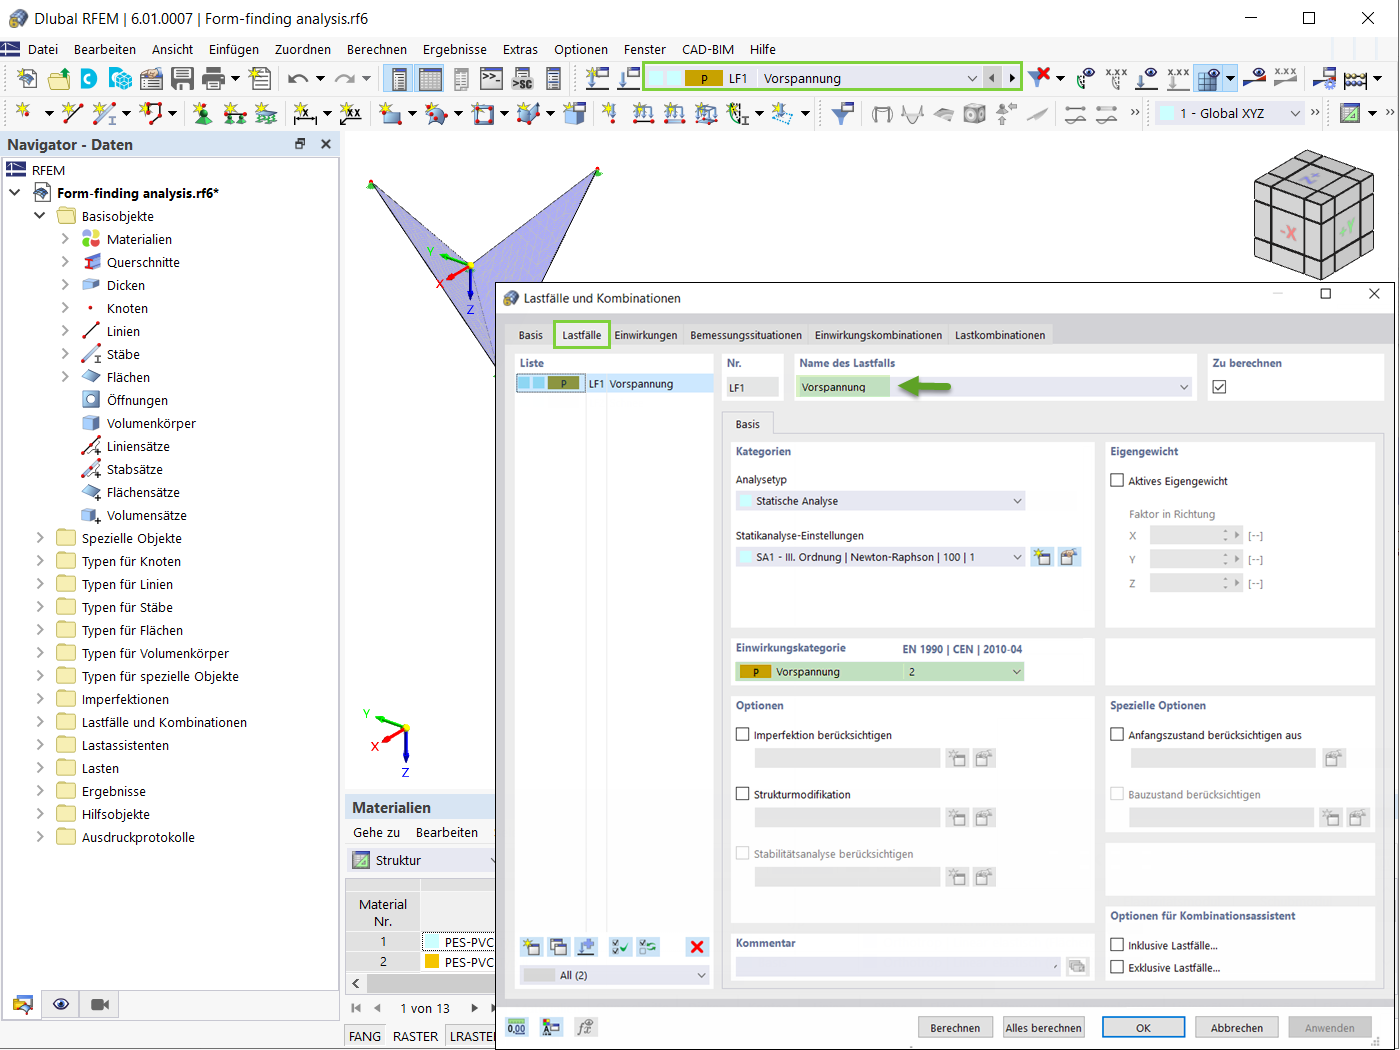Uncheck the Zu berechnen checkbox
The width and height of the screenshot is (1400, 1050).
coord(1219,387)
